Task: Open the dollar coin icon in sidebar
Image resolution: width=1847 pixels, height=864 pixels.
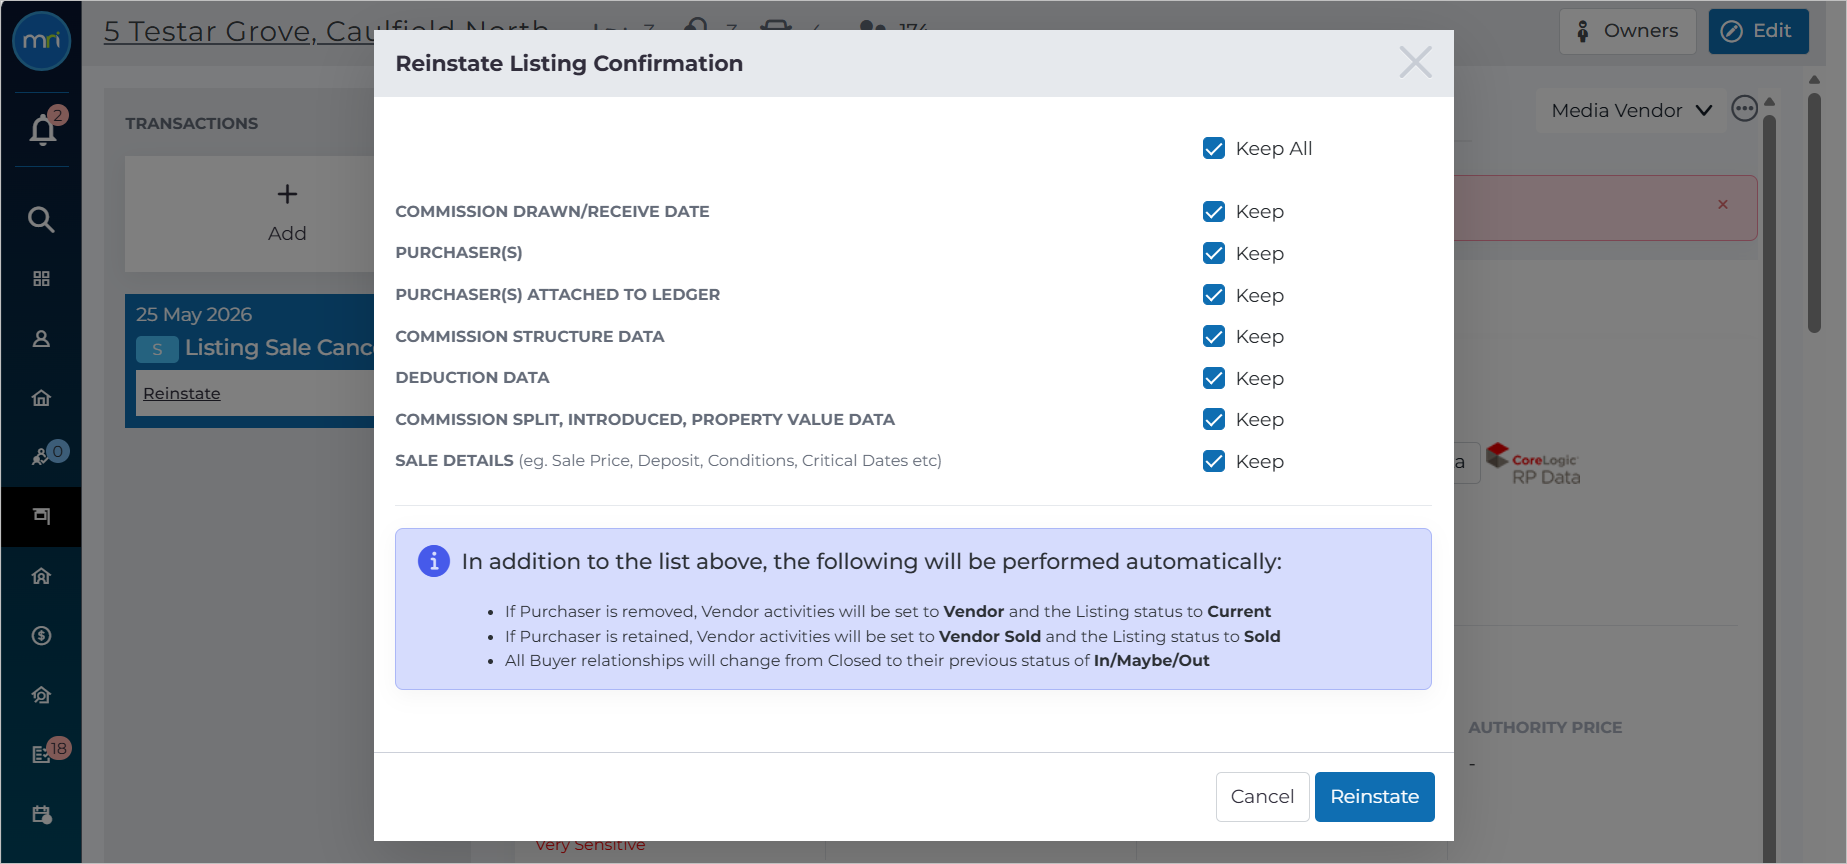Action: click(x=41, y=636)
